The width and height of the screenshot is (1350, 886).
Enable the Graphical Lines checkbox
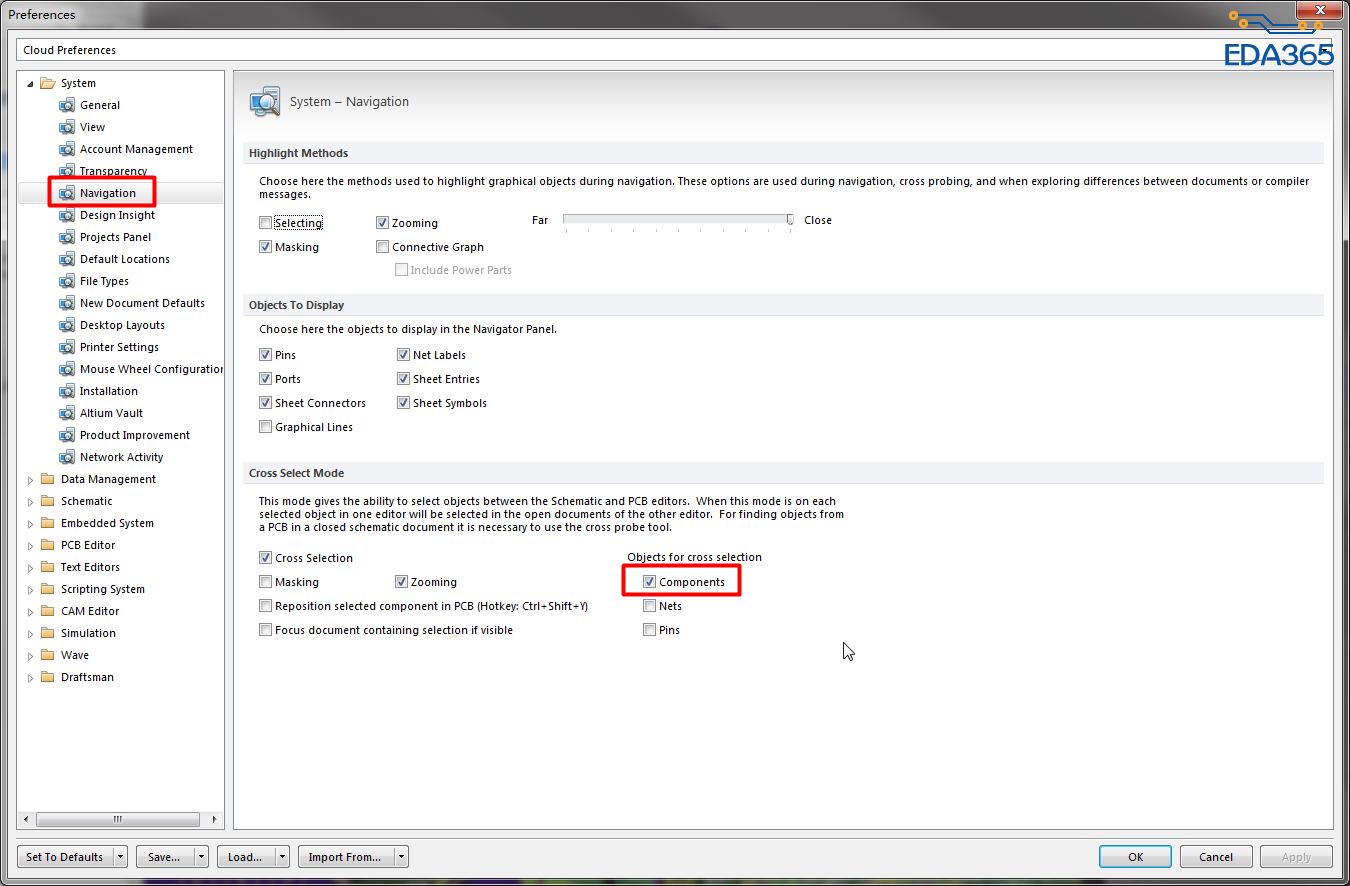(x=265, y=427)
